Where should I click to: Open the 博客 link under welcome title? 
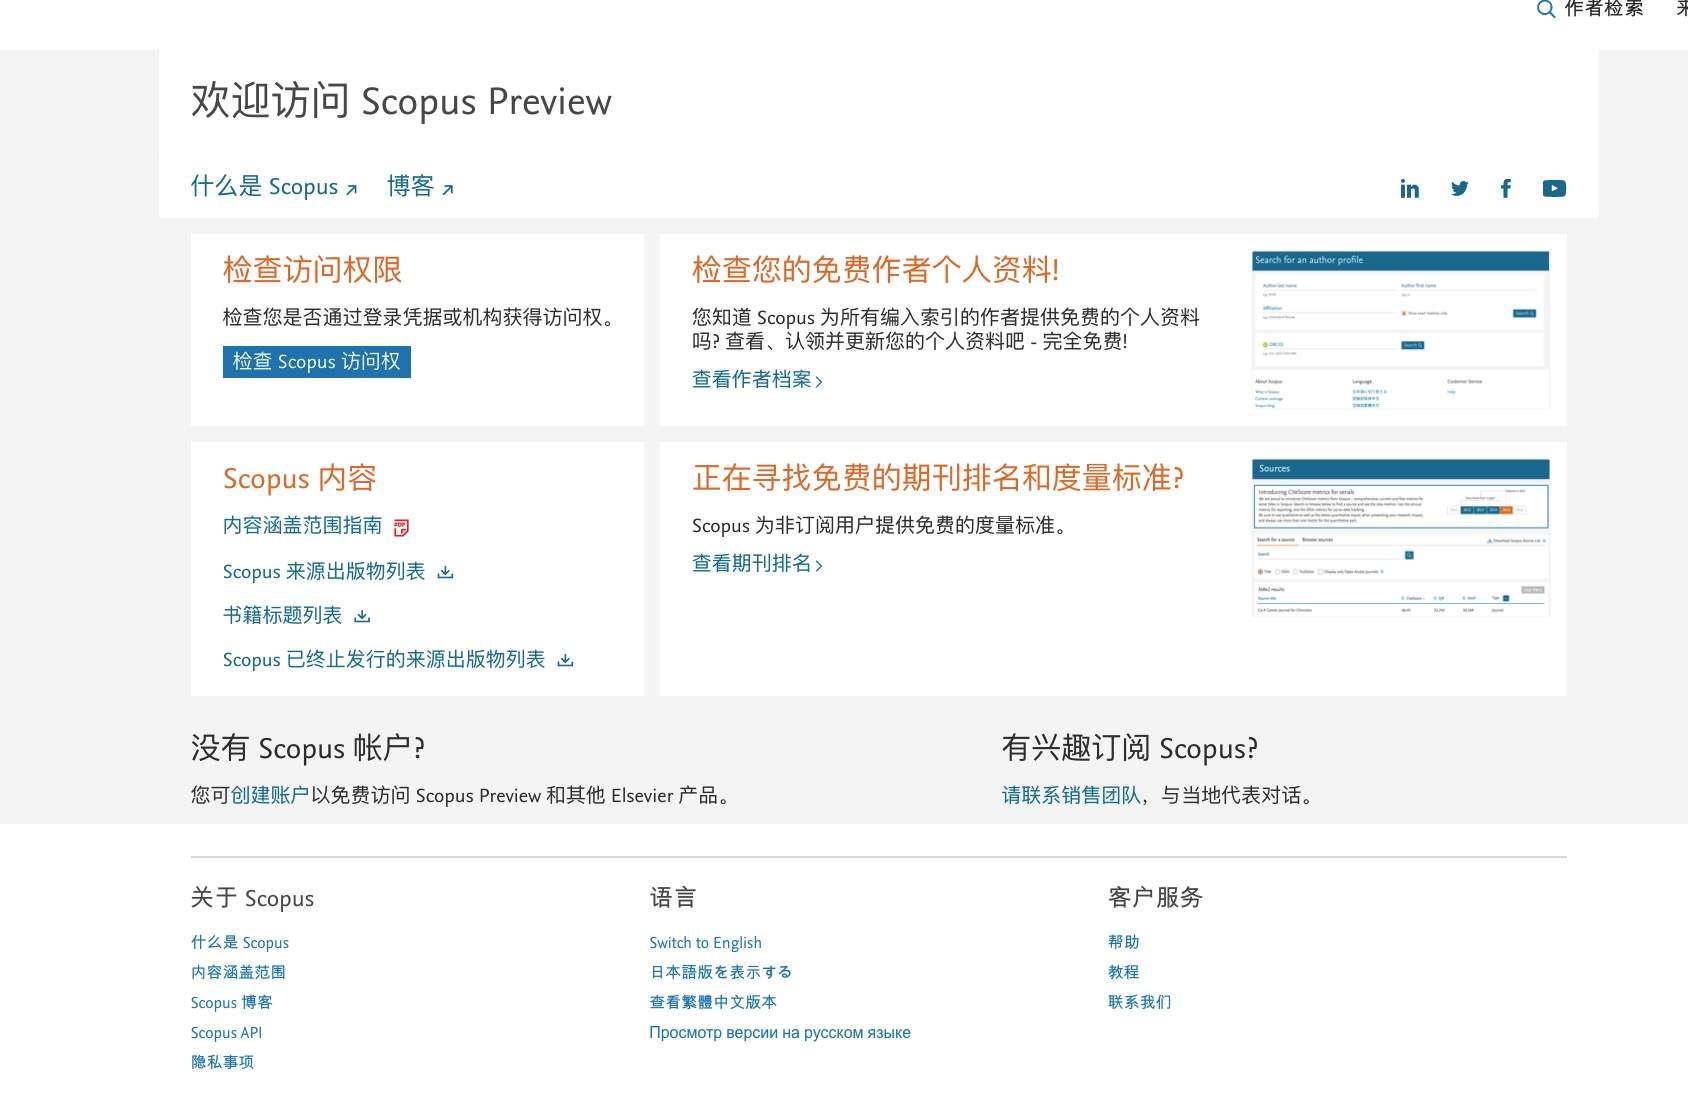411,186
